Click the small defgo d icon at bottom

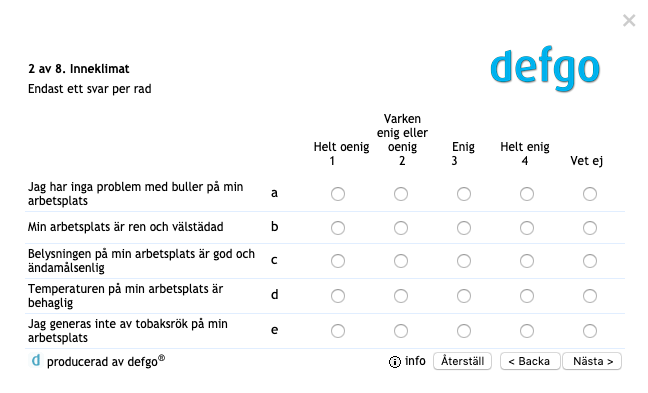36,361
